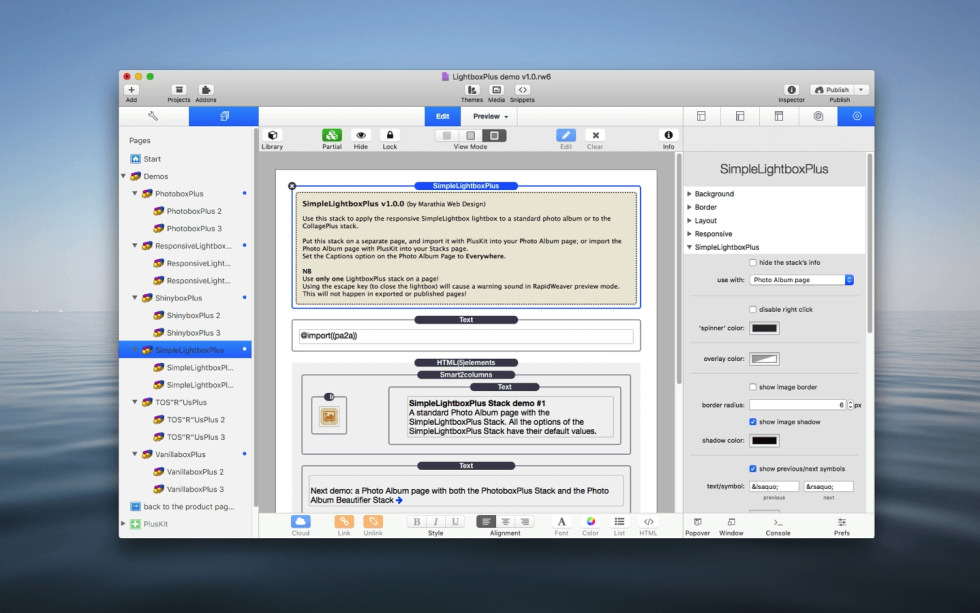The height and width of the screenshot is (613, 980).
Task: Expand the Responsive section
Action: click(689, 234)
